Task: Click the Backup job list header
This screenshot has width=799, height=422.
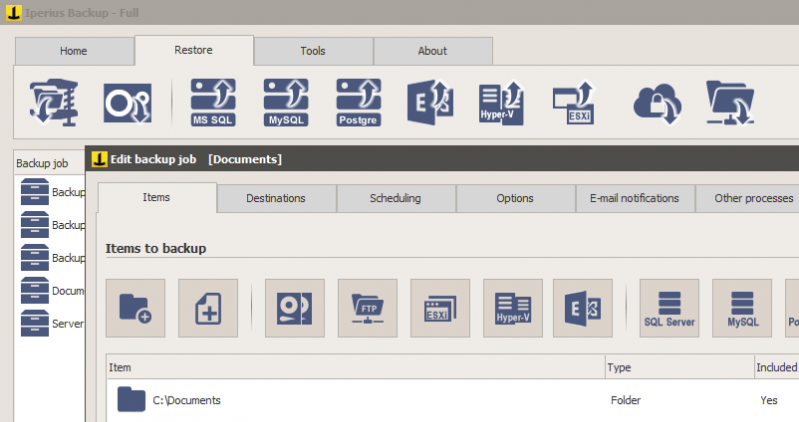Action: (49, 163)
